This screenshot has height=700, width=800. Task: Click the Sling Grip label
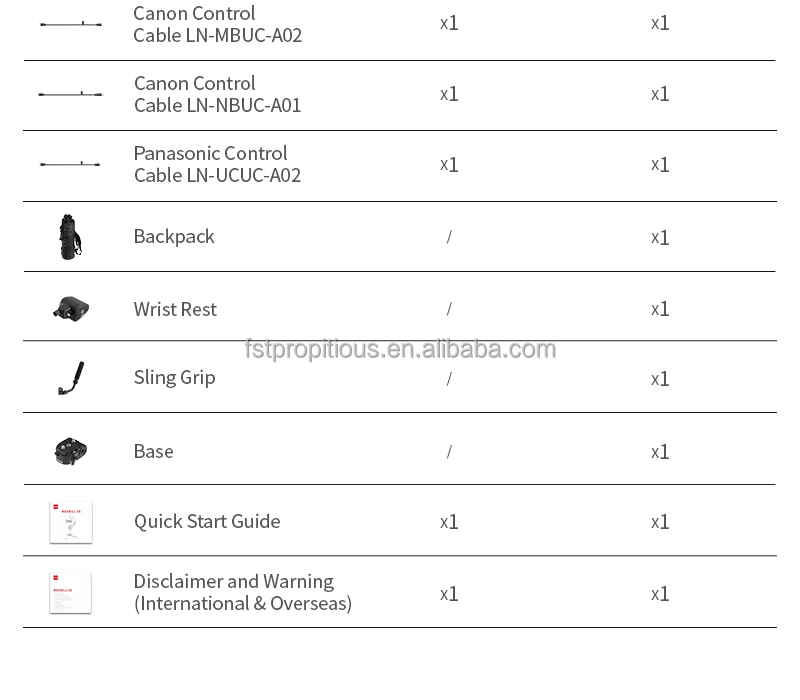[174, 378]
